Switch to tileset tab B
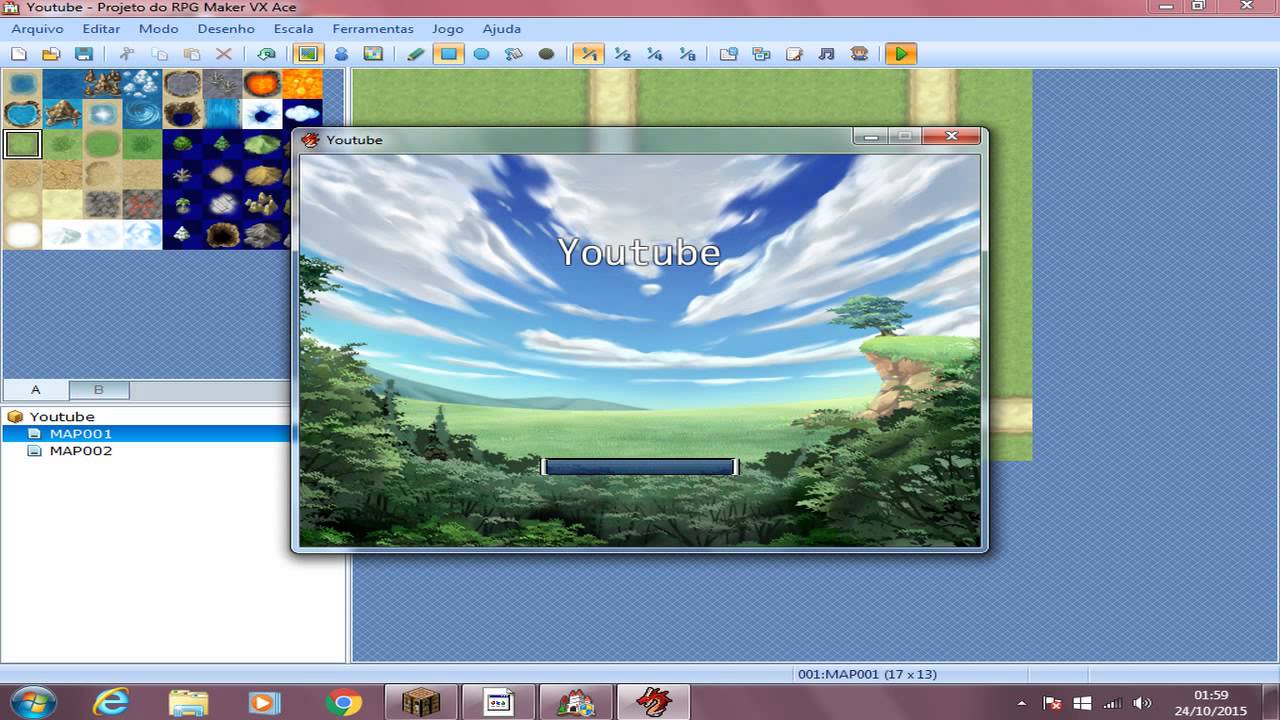 [99, 390]
